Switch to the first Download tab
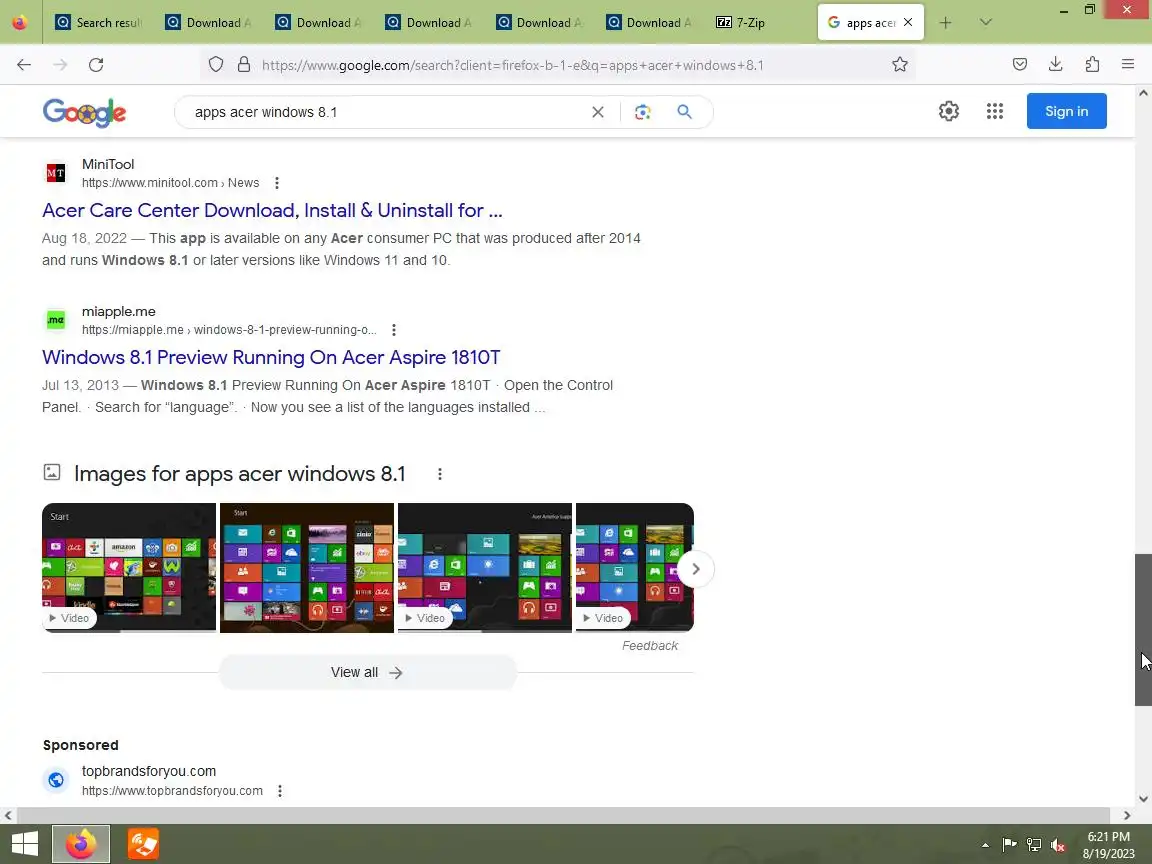The image size is (1152, 864). 209,23
